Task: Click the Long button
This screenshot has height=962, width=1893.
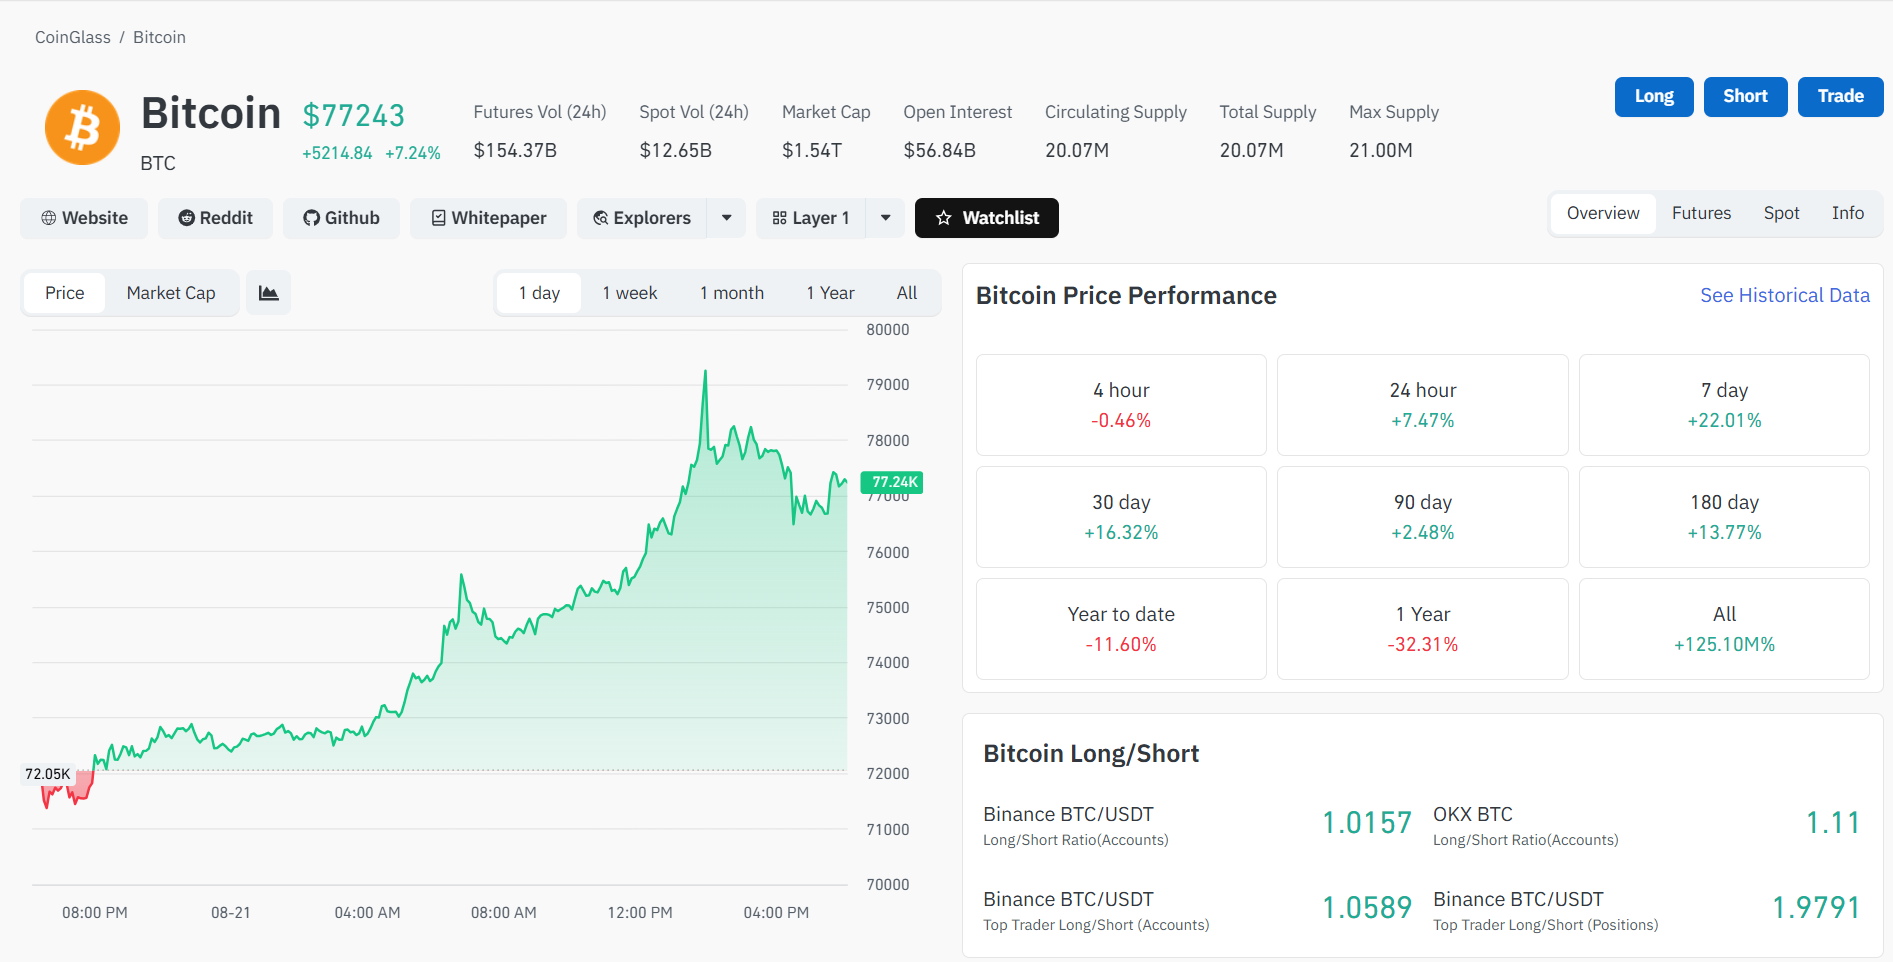Action: coord(1654,97)
